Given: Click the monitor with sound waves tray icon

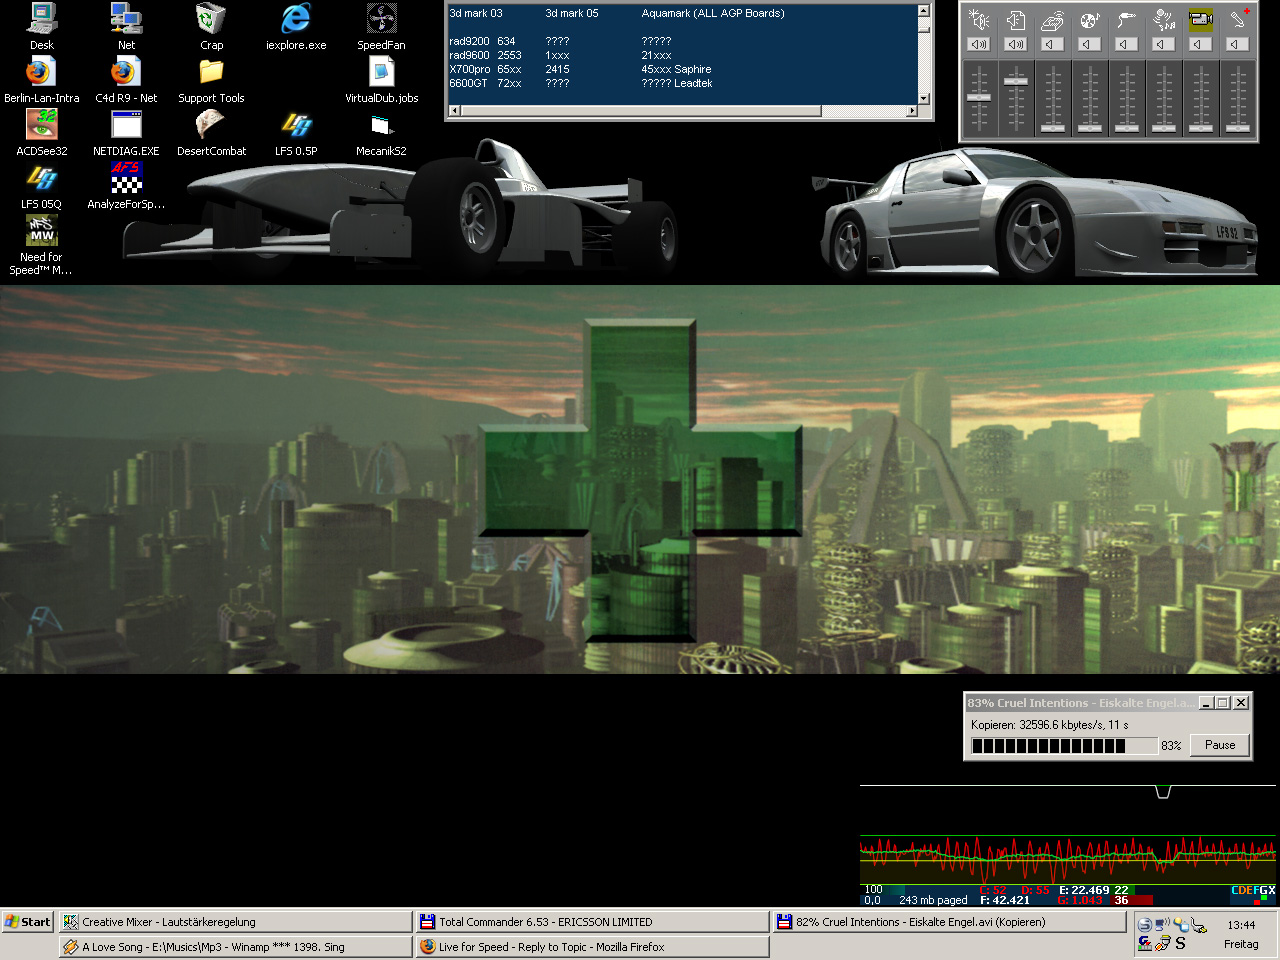Looking at the screenshot, I should 1162,925.
